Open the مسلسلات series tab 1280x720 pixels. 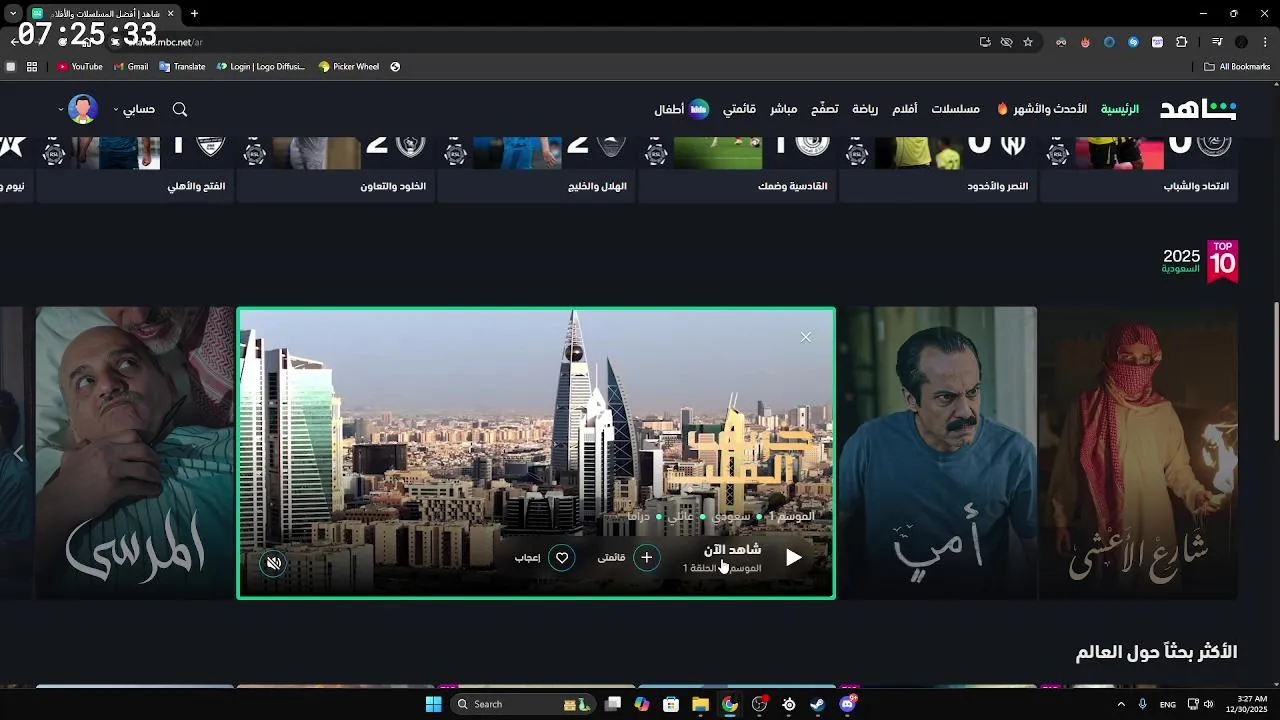[x=955, y=109]
